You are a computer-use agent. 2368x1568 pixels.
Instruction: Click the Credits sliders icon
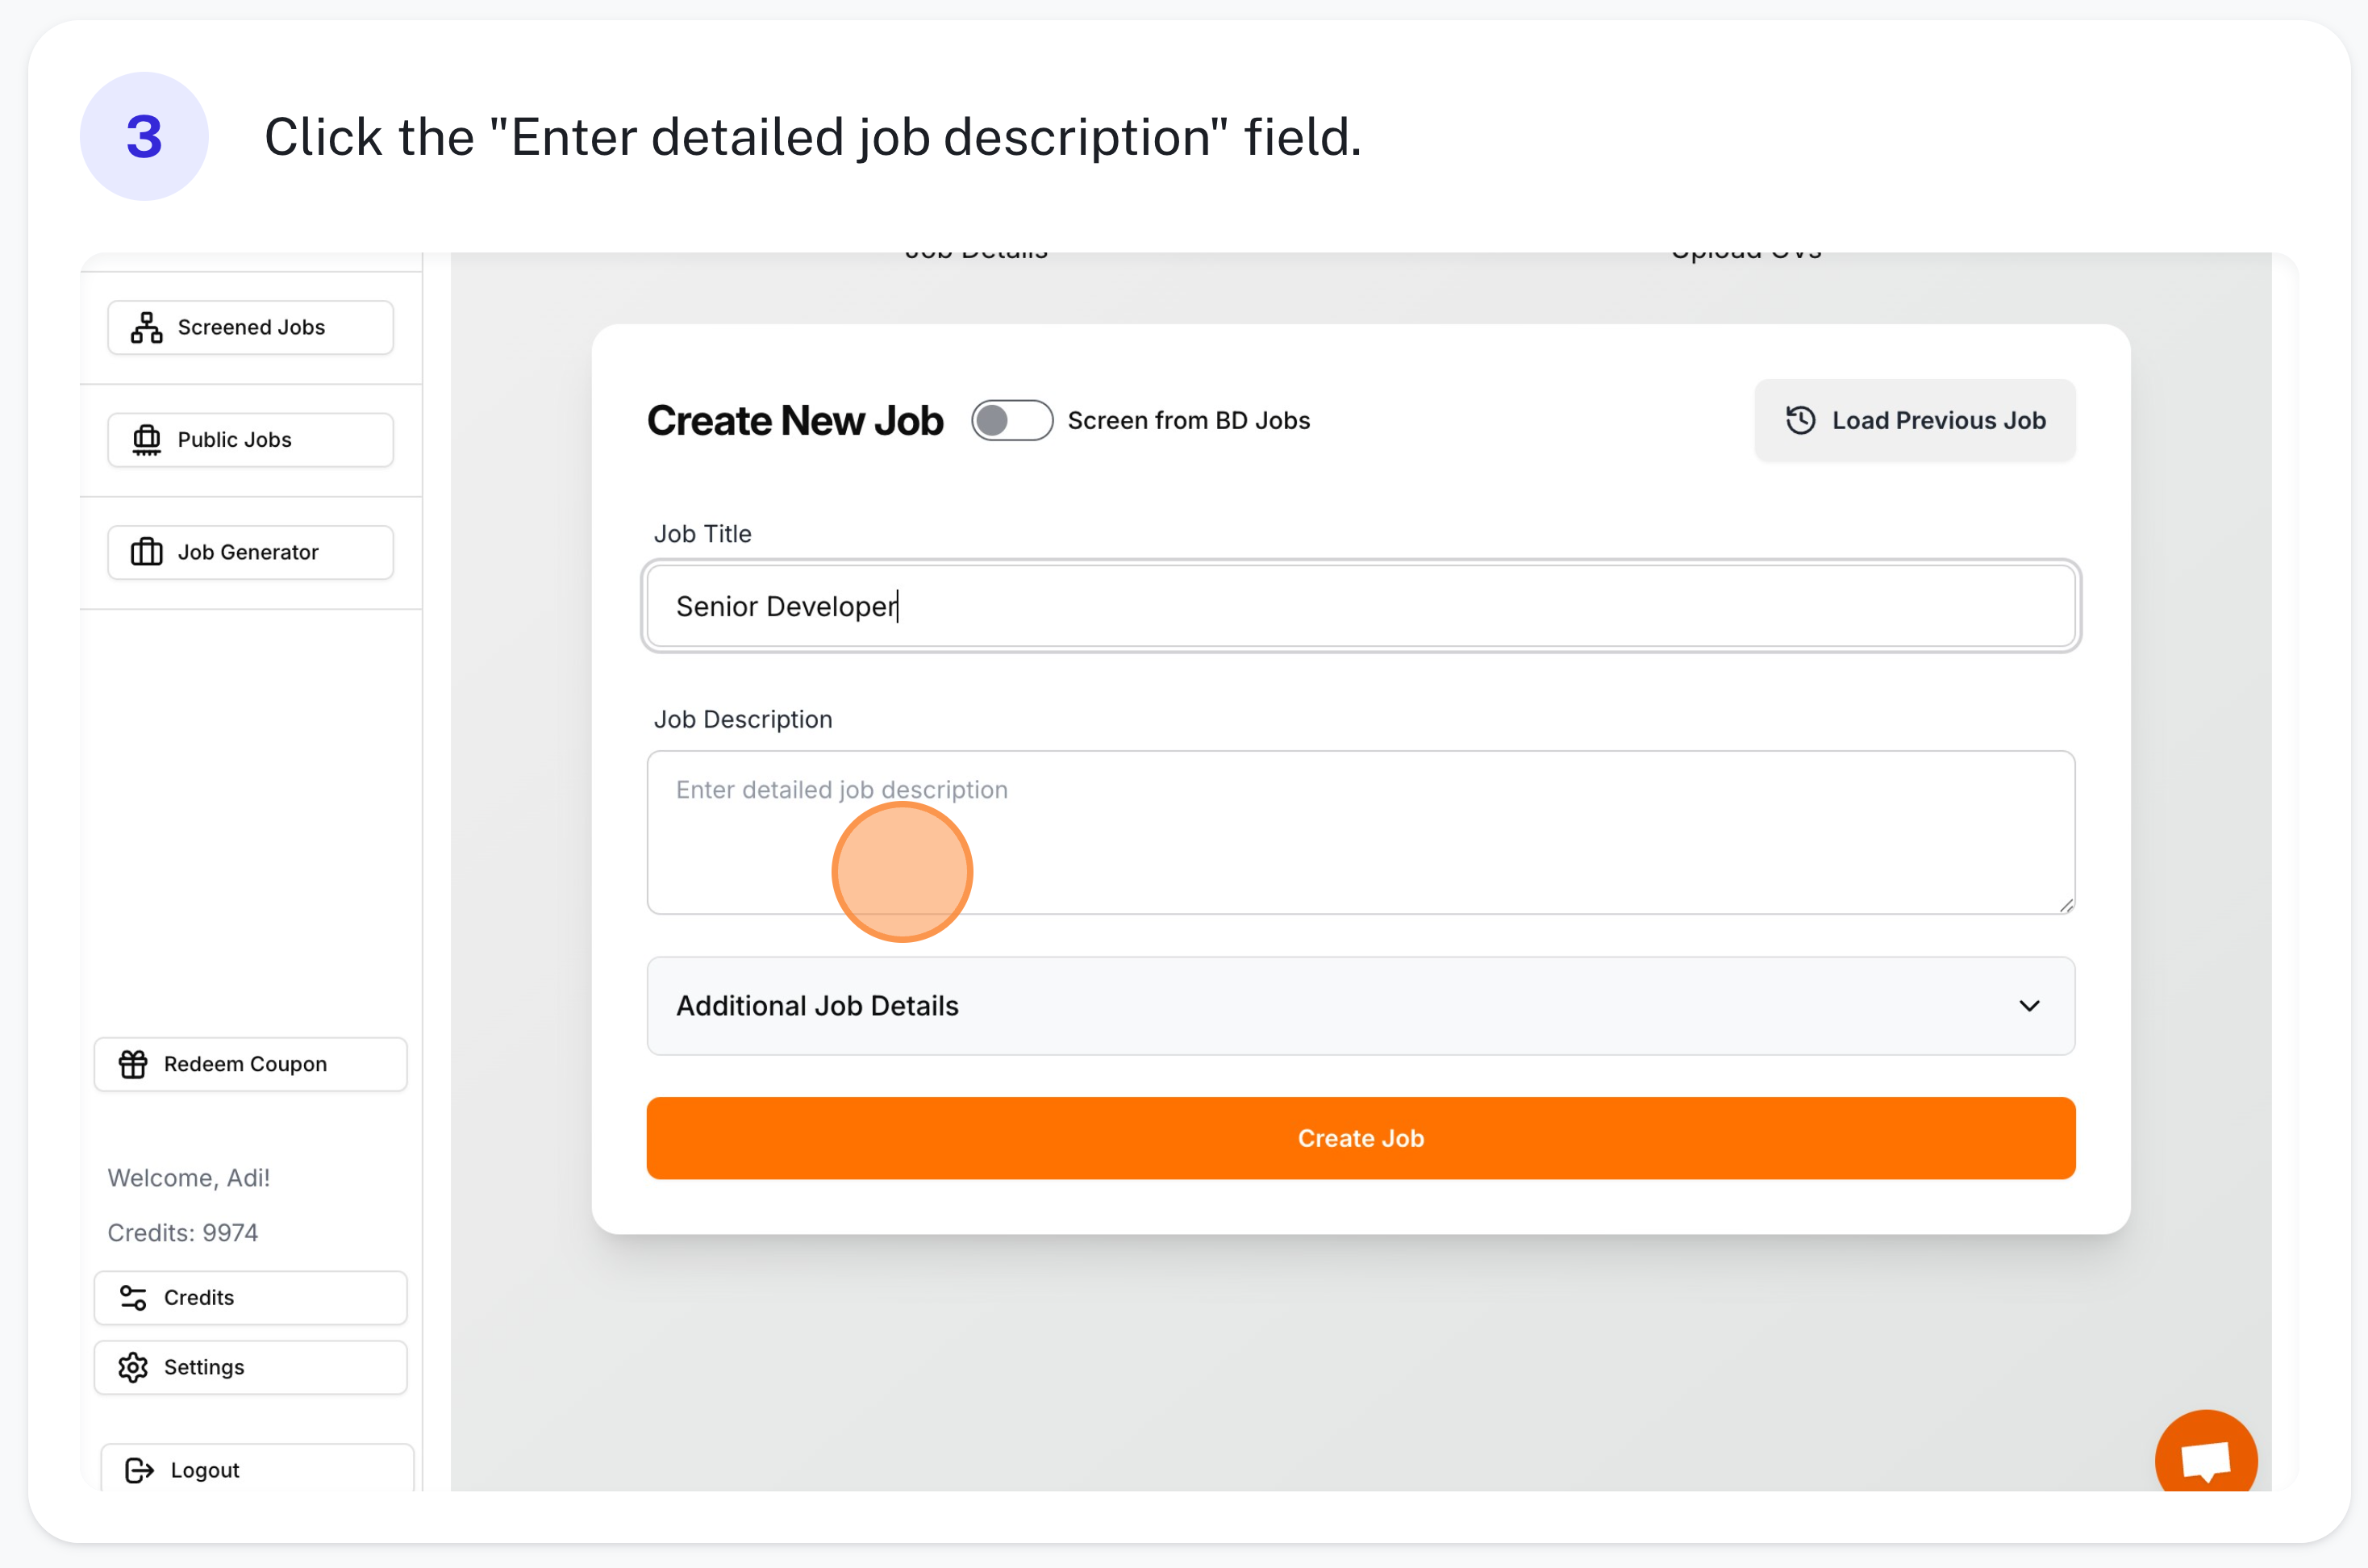133,1297
